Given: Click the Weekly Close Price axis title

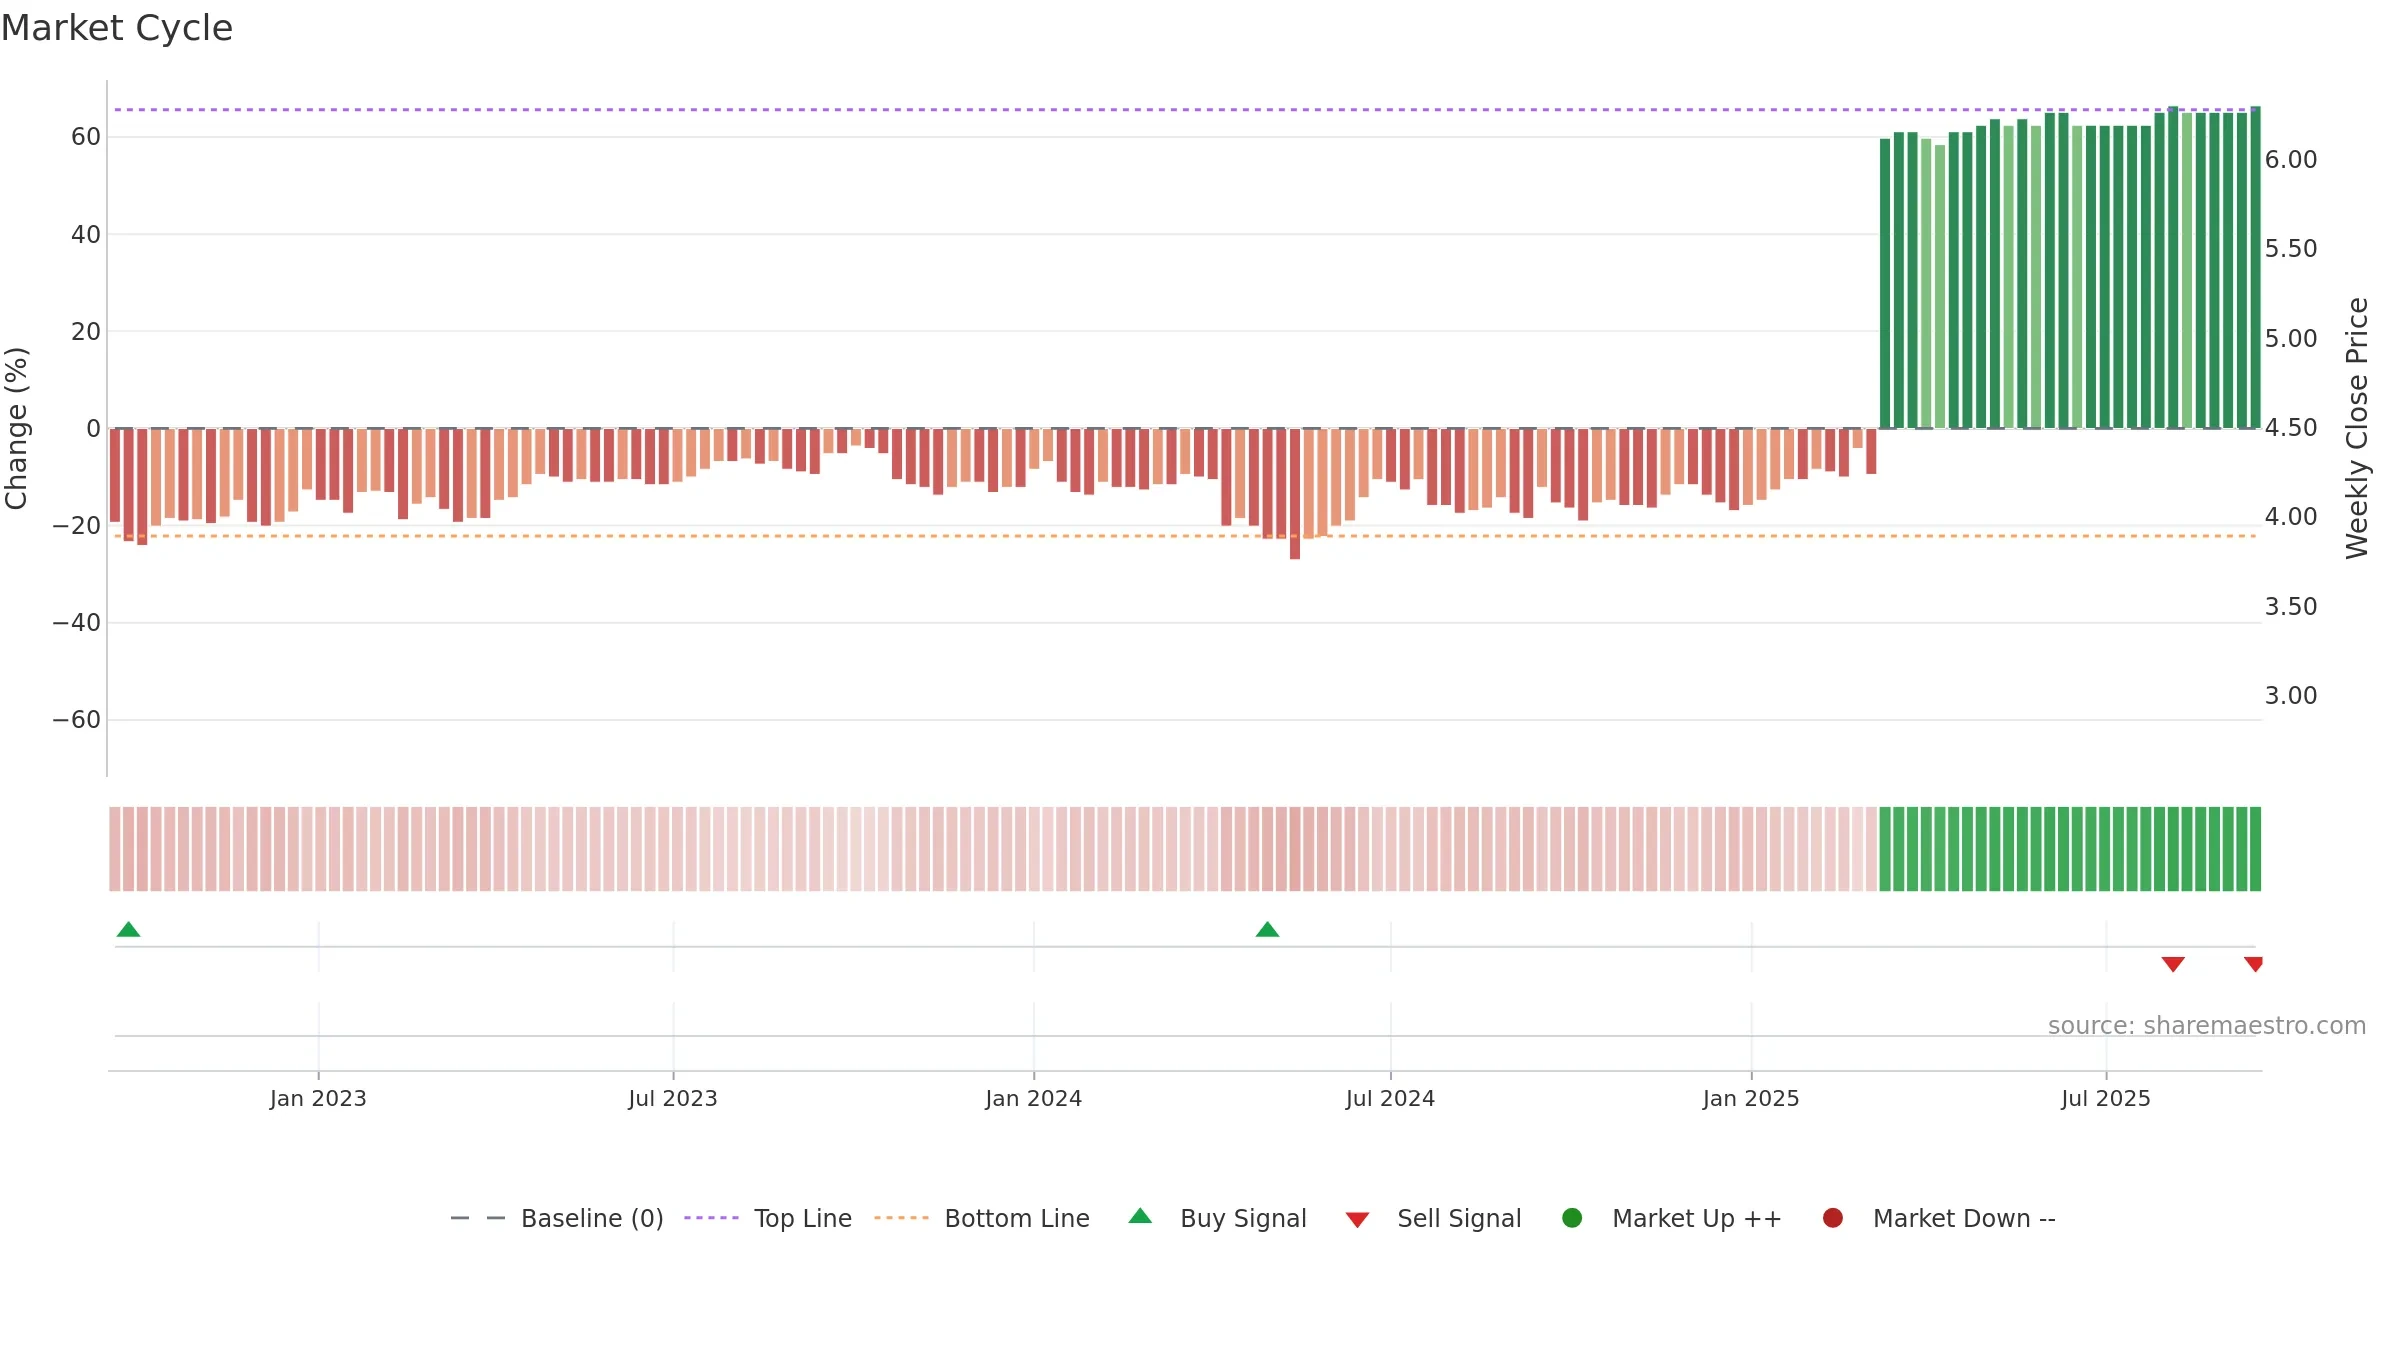Looking at the screenshot, I should point(2357,428).
